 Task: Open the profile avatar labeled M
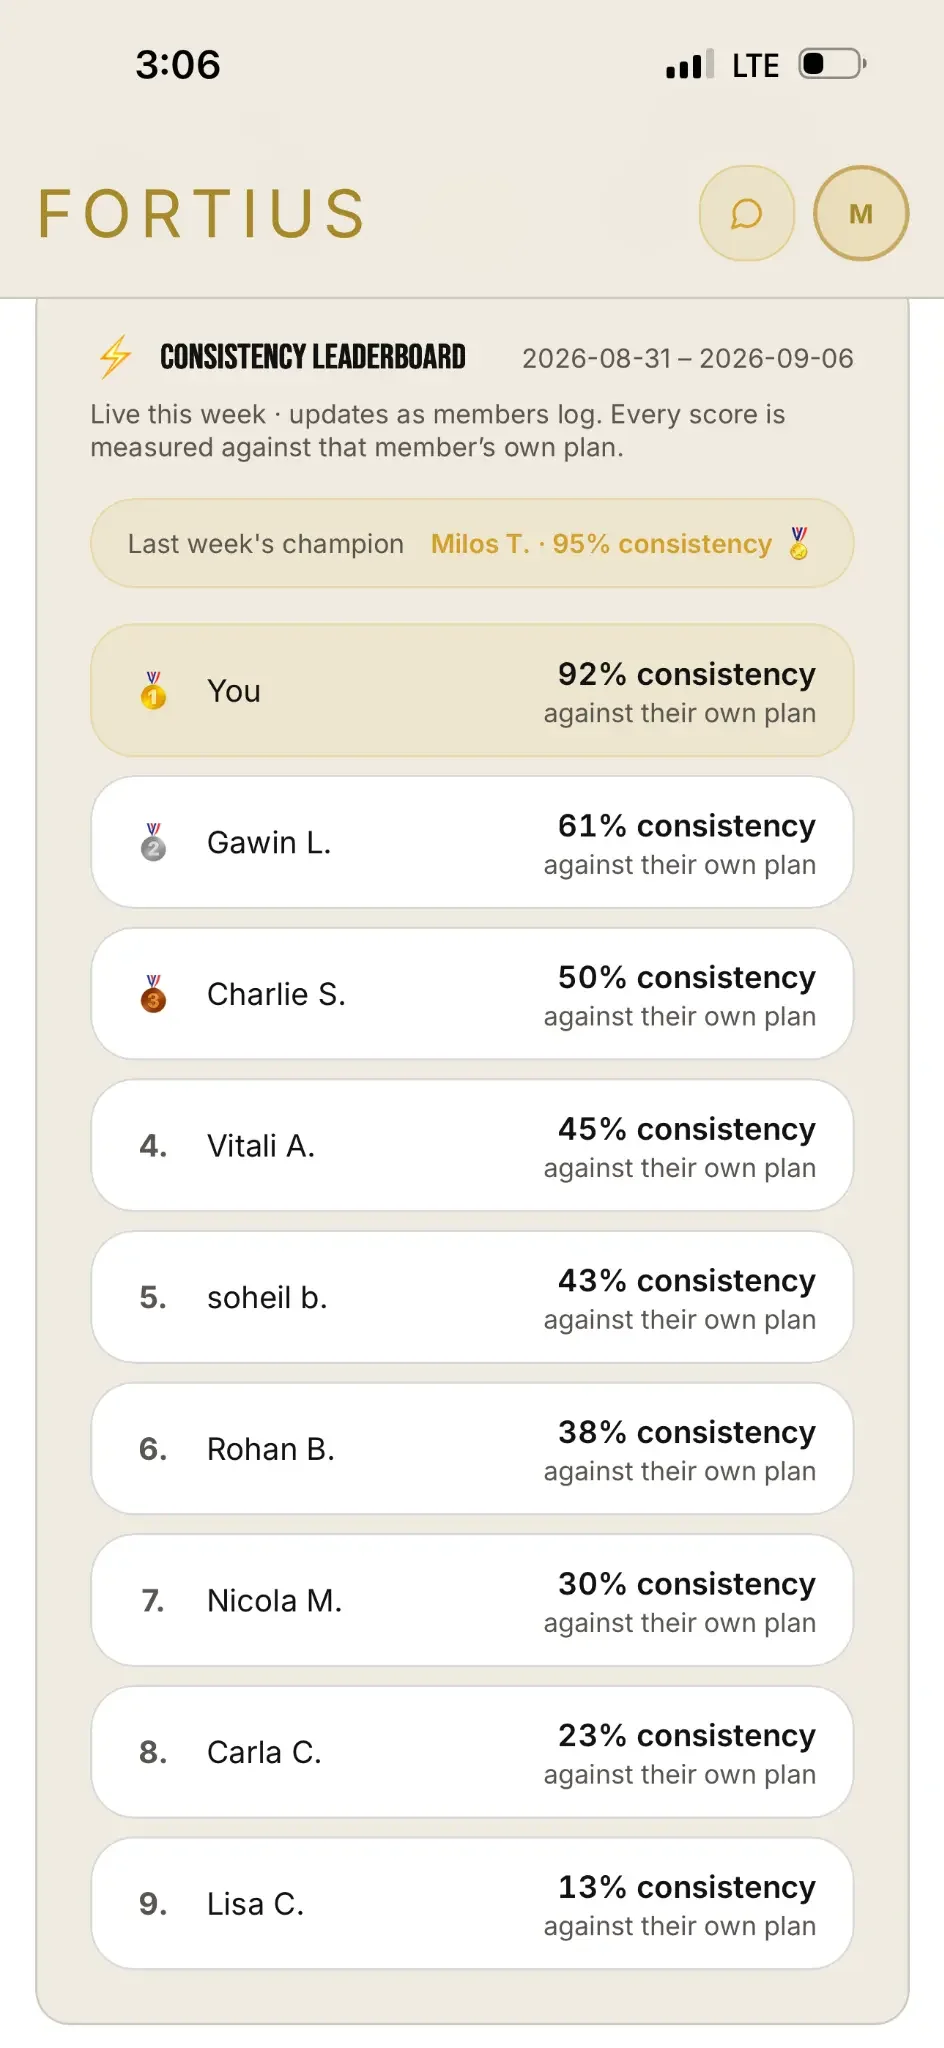pyautogui.click(x=861, y=213)
